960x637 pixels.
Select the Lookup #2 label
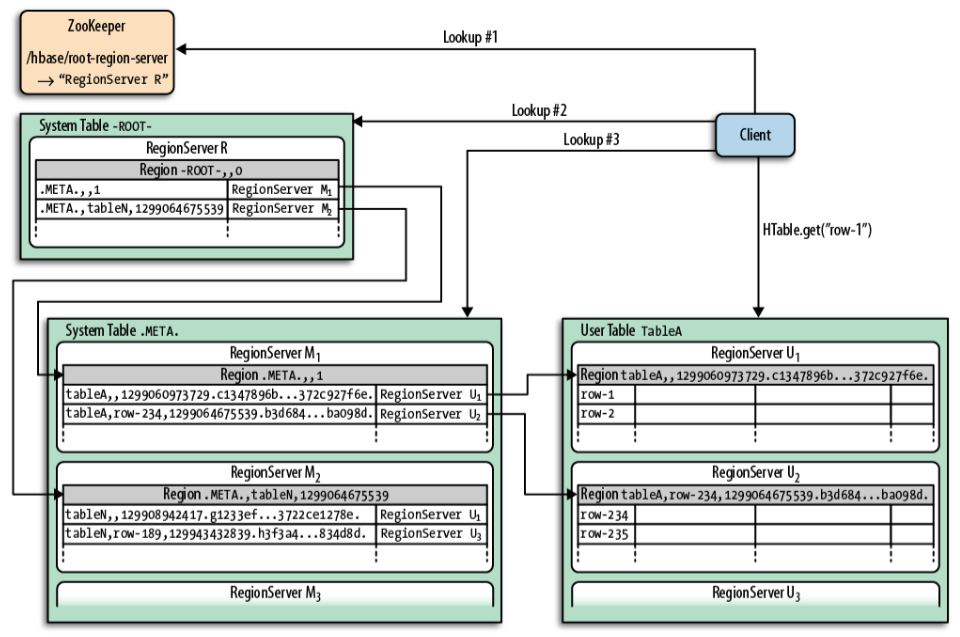point(539,110)
